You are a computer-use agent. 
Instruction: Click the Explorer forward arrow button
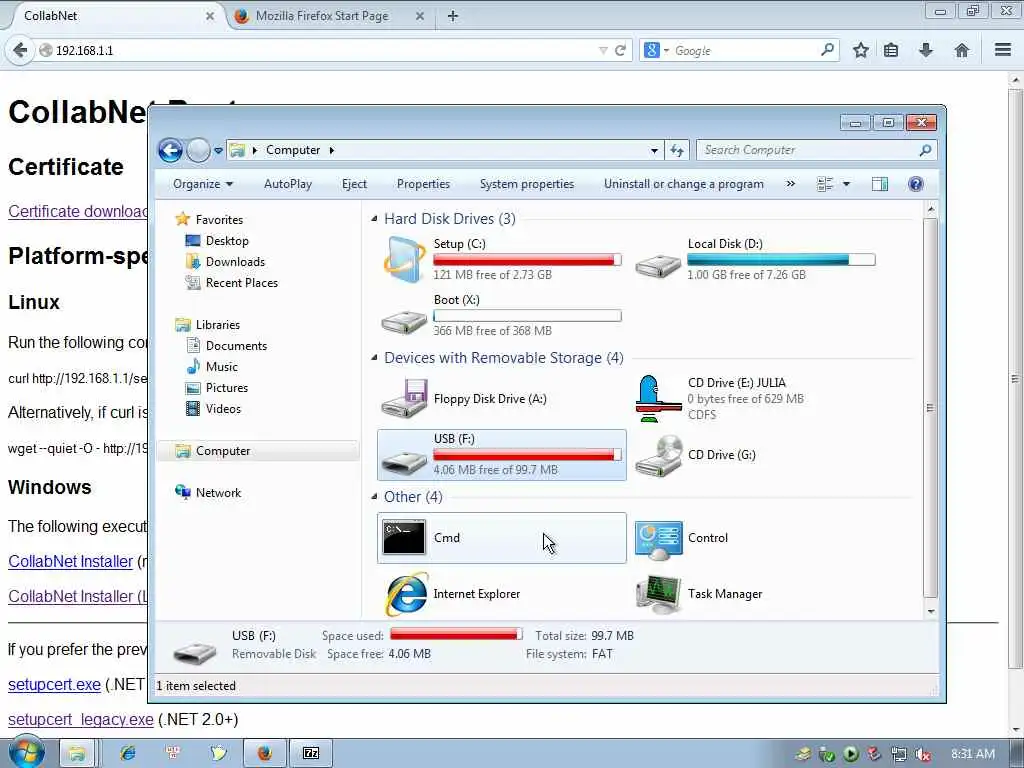198,150
